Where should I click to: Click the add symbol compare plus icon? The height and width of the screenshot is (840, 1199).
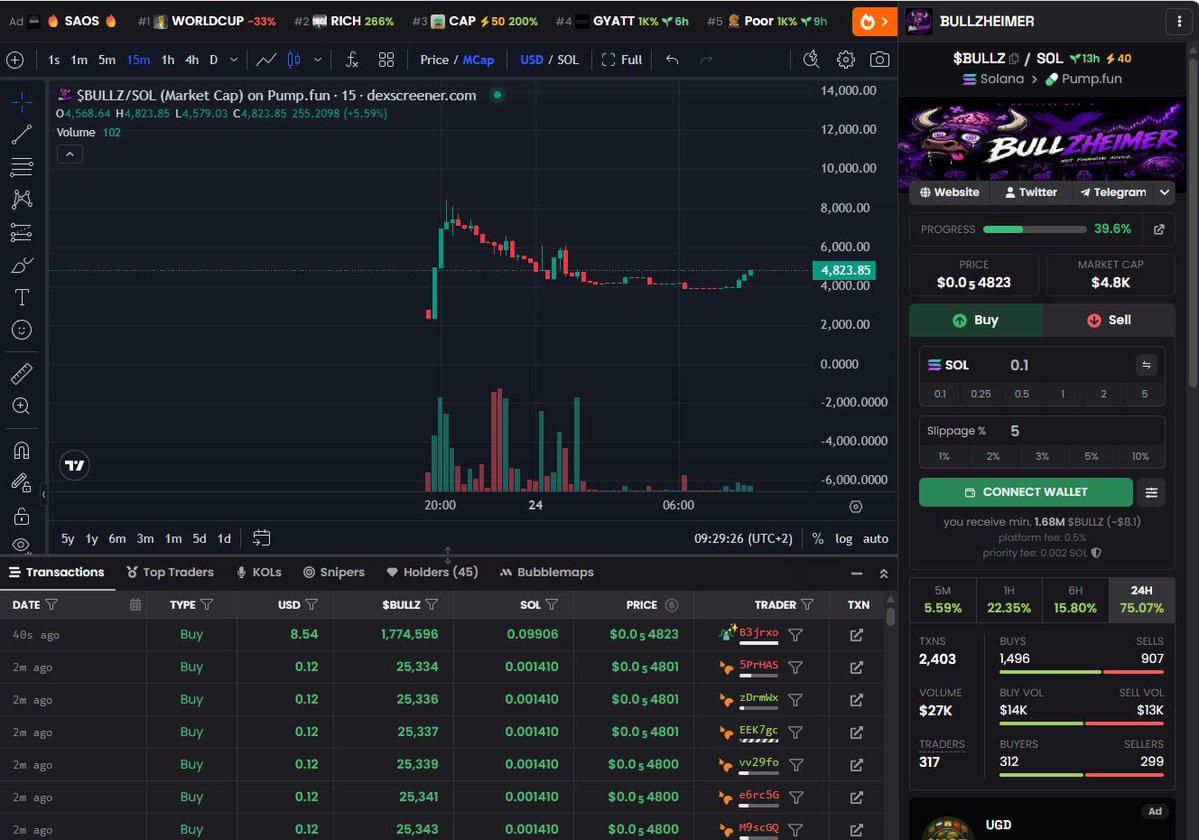click(15, 60)
